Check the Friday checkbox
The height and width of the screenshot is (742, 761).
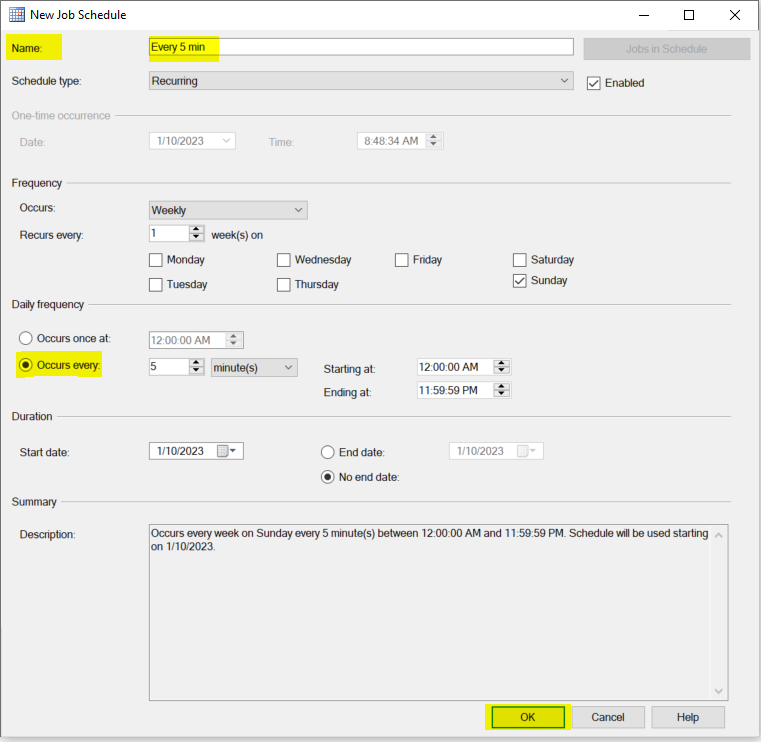click(402, 260)
